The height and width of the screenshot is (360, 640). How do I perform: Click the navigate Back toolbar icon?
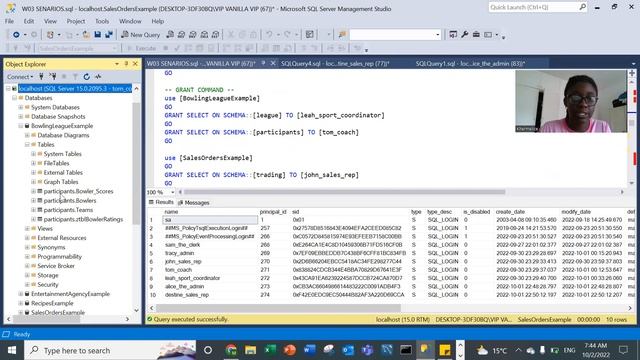(x=16, y=35)
